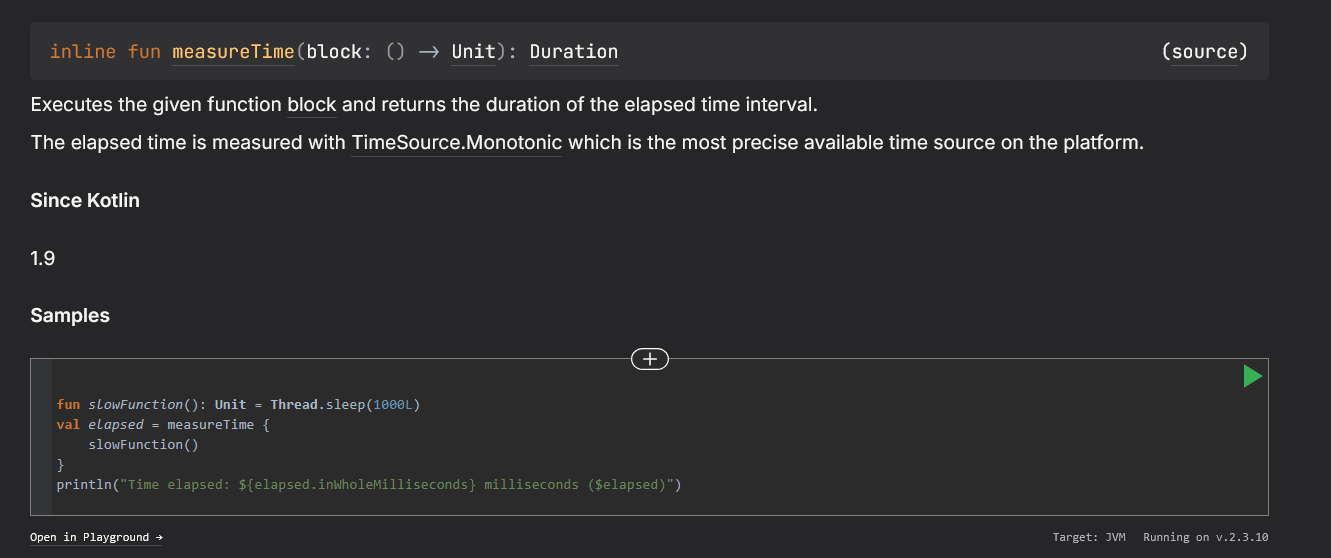Run the sample with green play icon

click(1252, 376)
